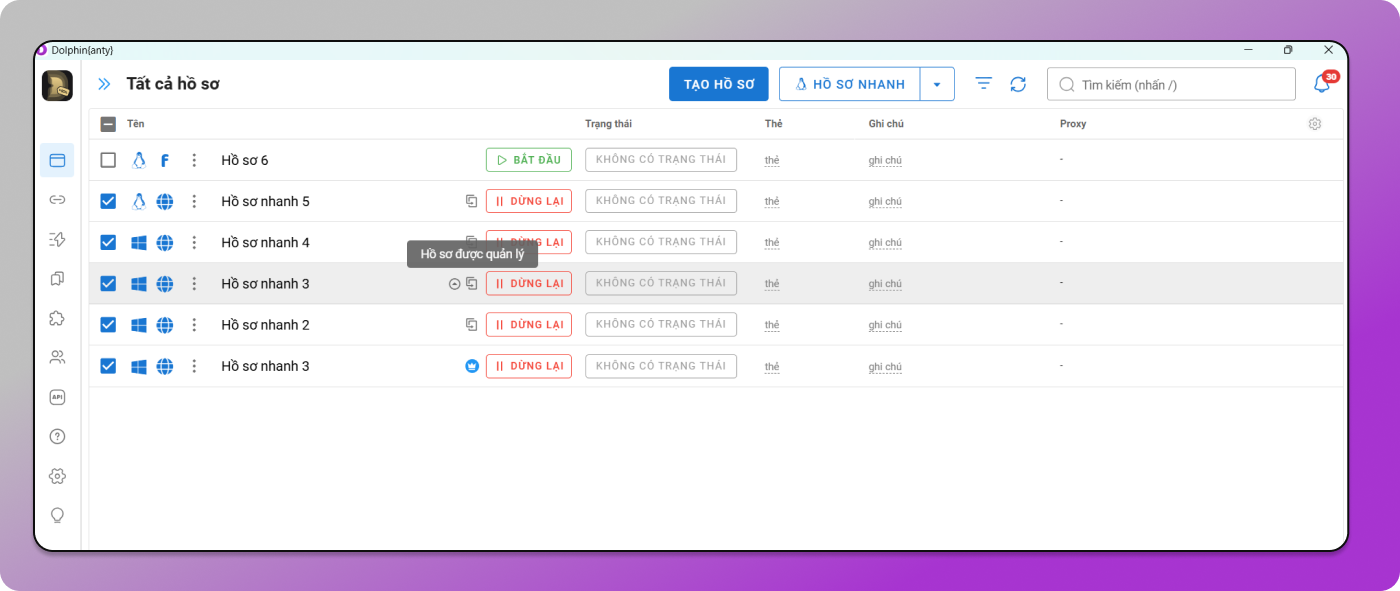Screen dimensions: 1400x591
Task: Expand the Hồ sơ nhanh dropdown arrow
Action: 937,85
